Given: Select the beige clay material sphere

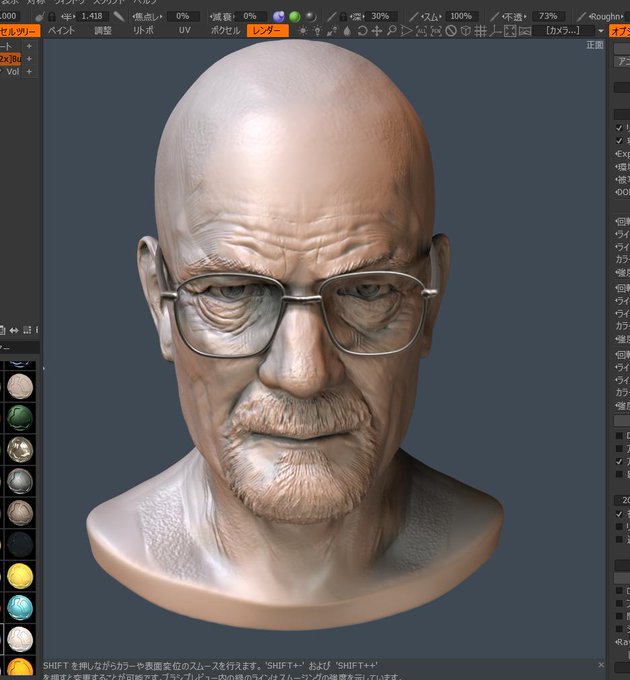Looking at the screenshot, I should tap(20, 386).
